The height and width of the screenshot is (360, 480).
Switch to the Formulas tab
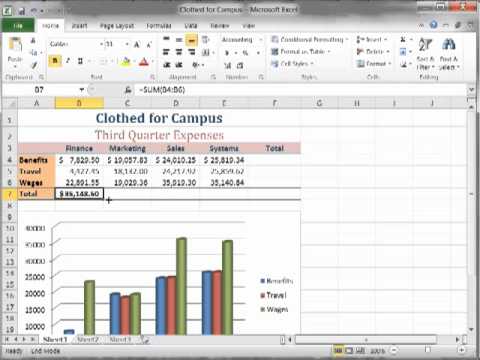click(x=159, y=26)
